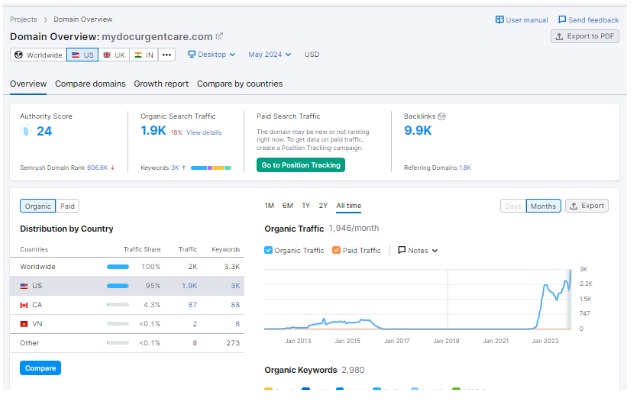Open the external link icon beside mydocurgentcare.com
The image size is (632, 400).
[219, 36]
